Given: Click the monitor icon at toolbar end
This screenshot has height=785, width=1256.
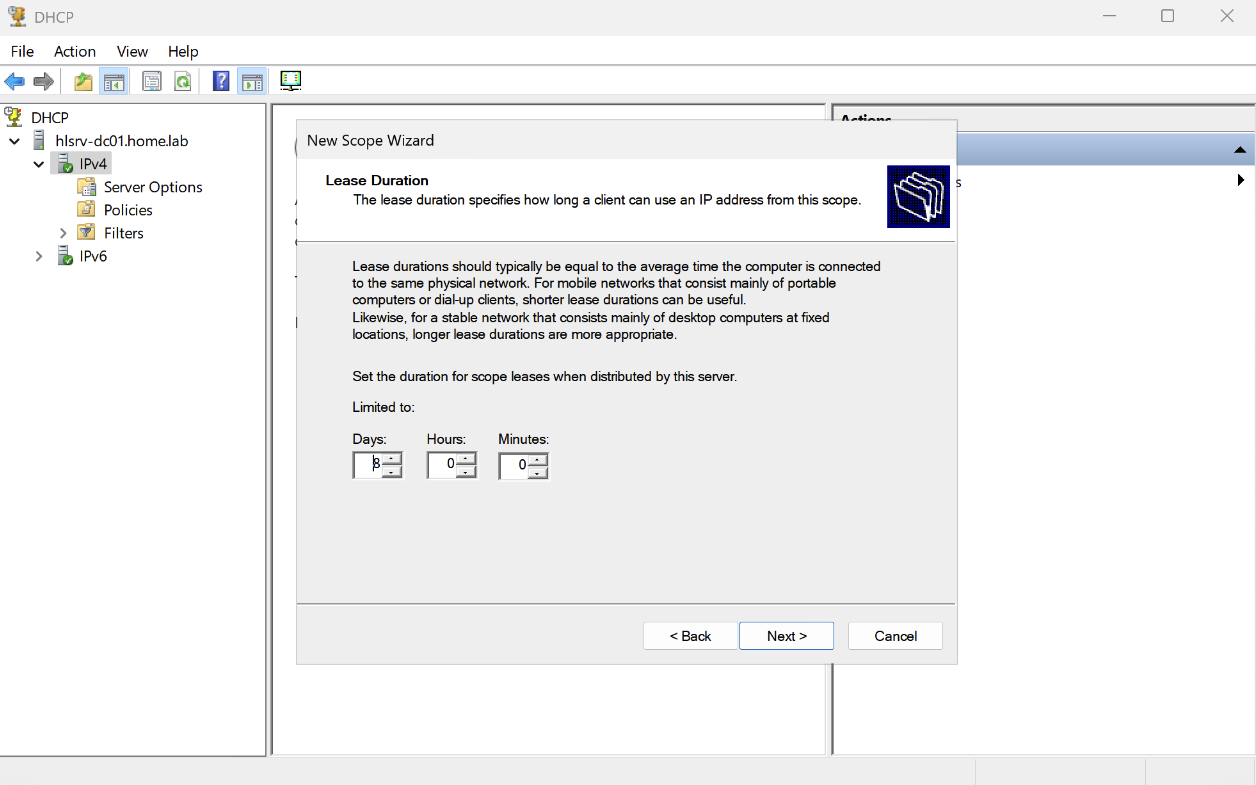Looking at the screenshot, I should (x=291, y=81).
